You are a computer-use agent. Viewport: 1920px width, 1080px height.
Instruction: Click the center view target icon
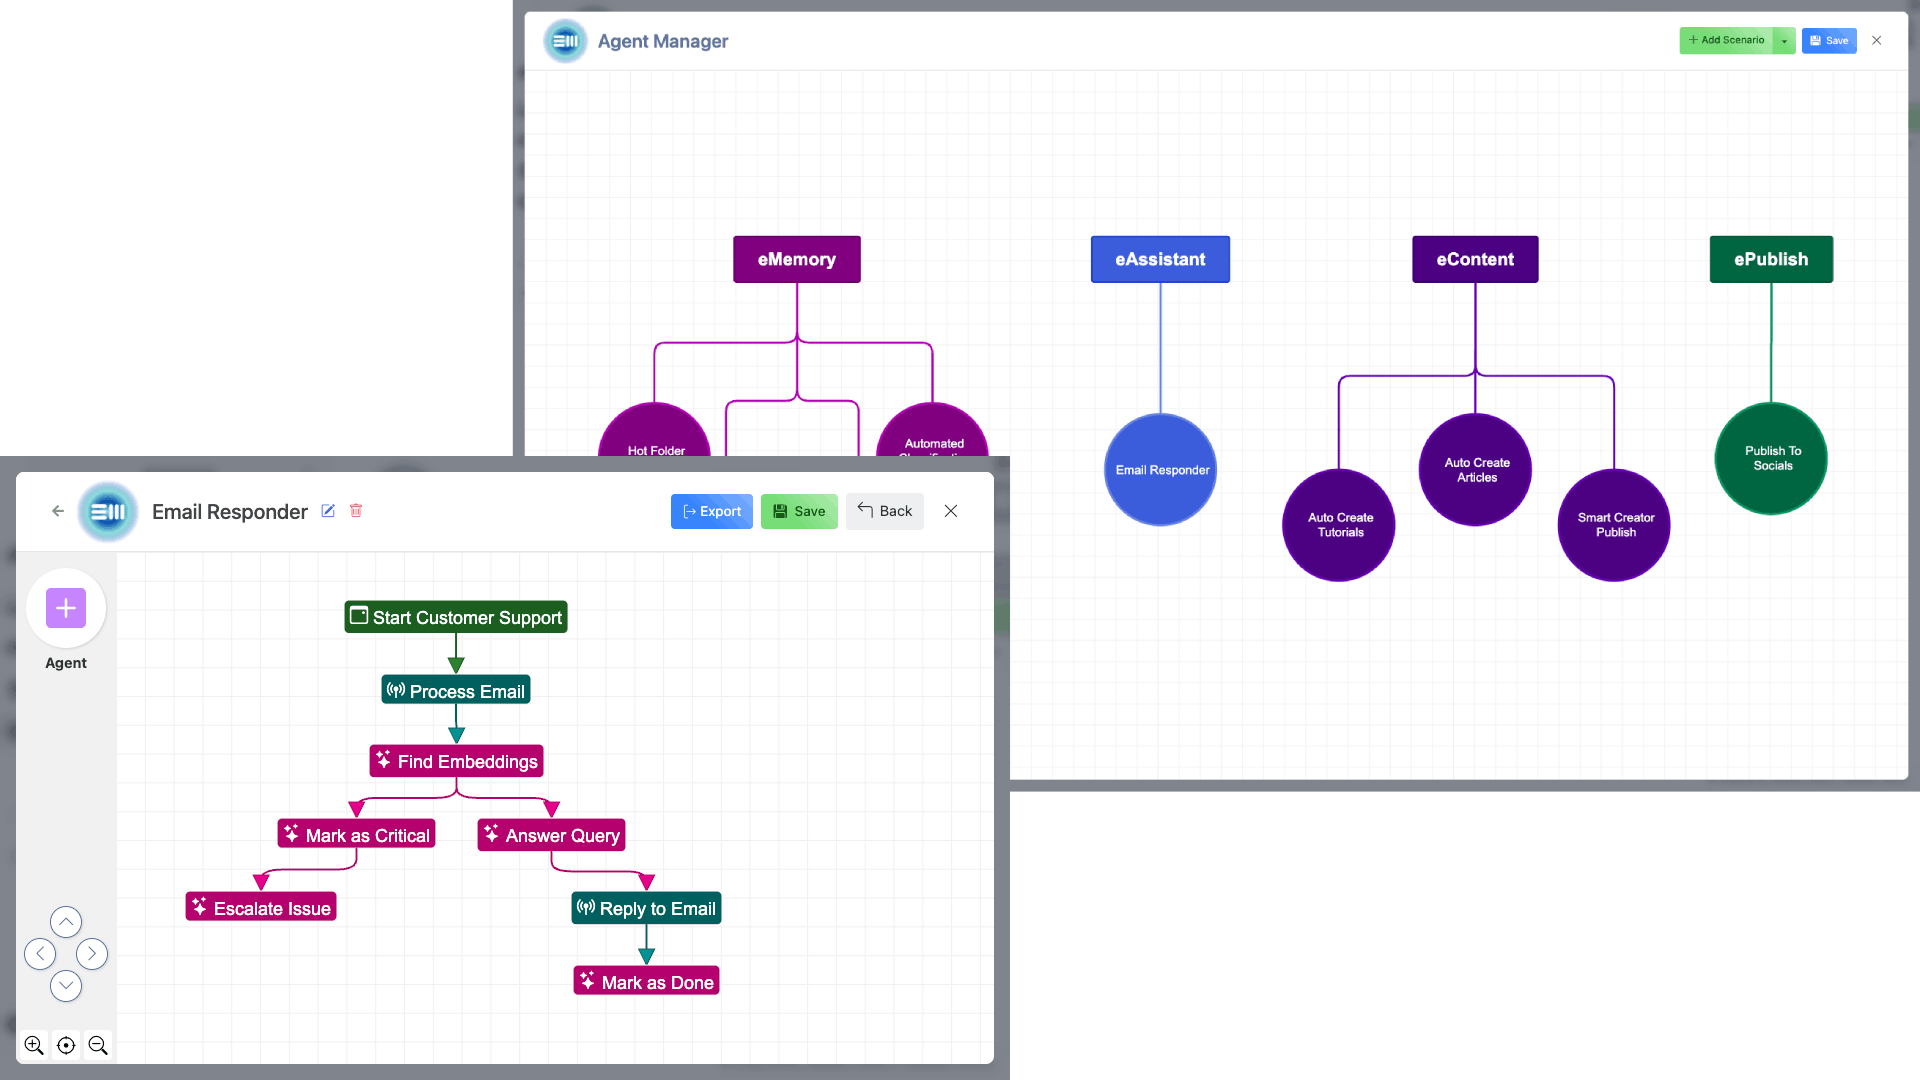[66, 1045]
